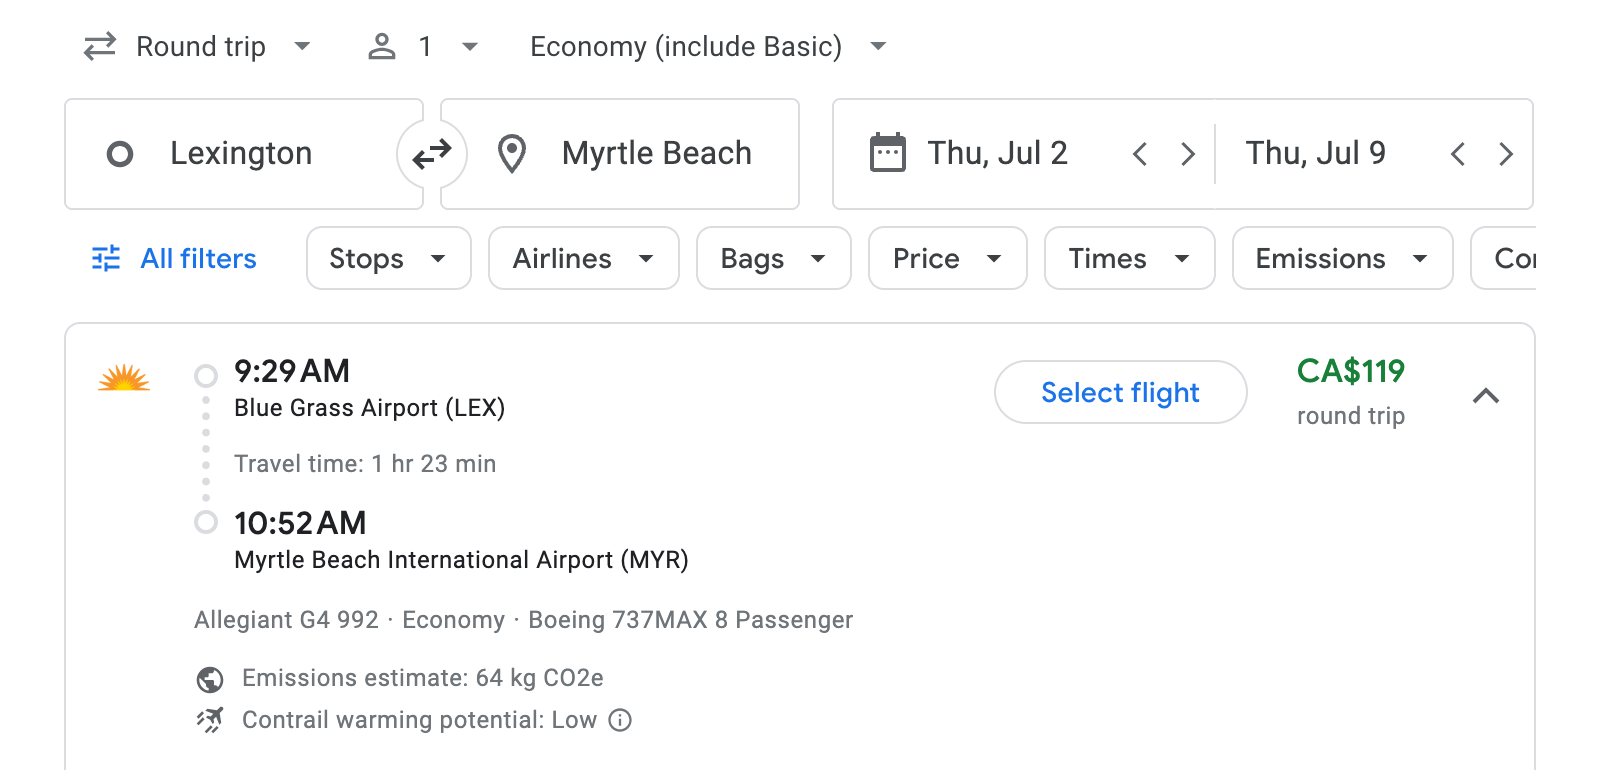Open the Emissions filter dropdown

pos(1341,258)
